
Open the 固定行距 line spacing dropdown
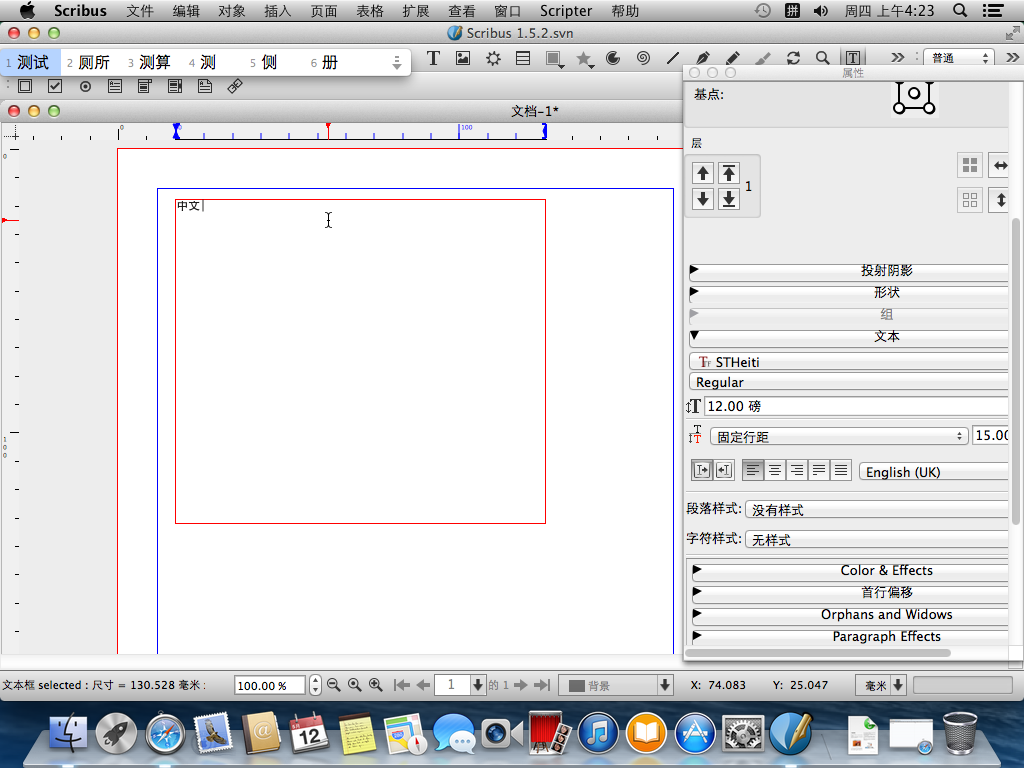pyautogui.click(x=838, y=437)
